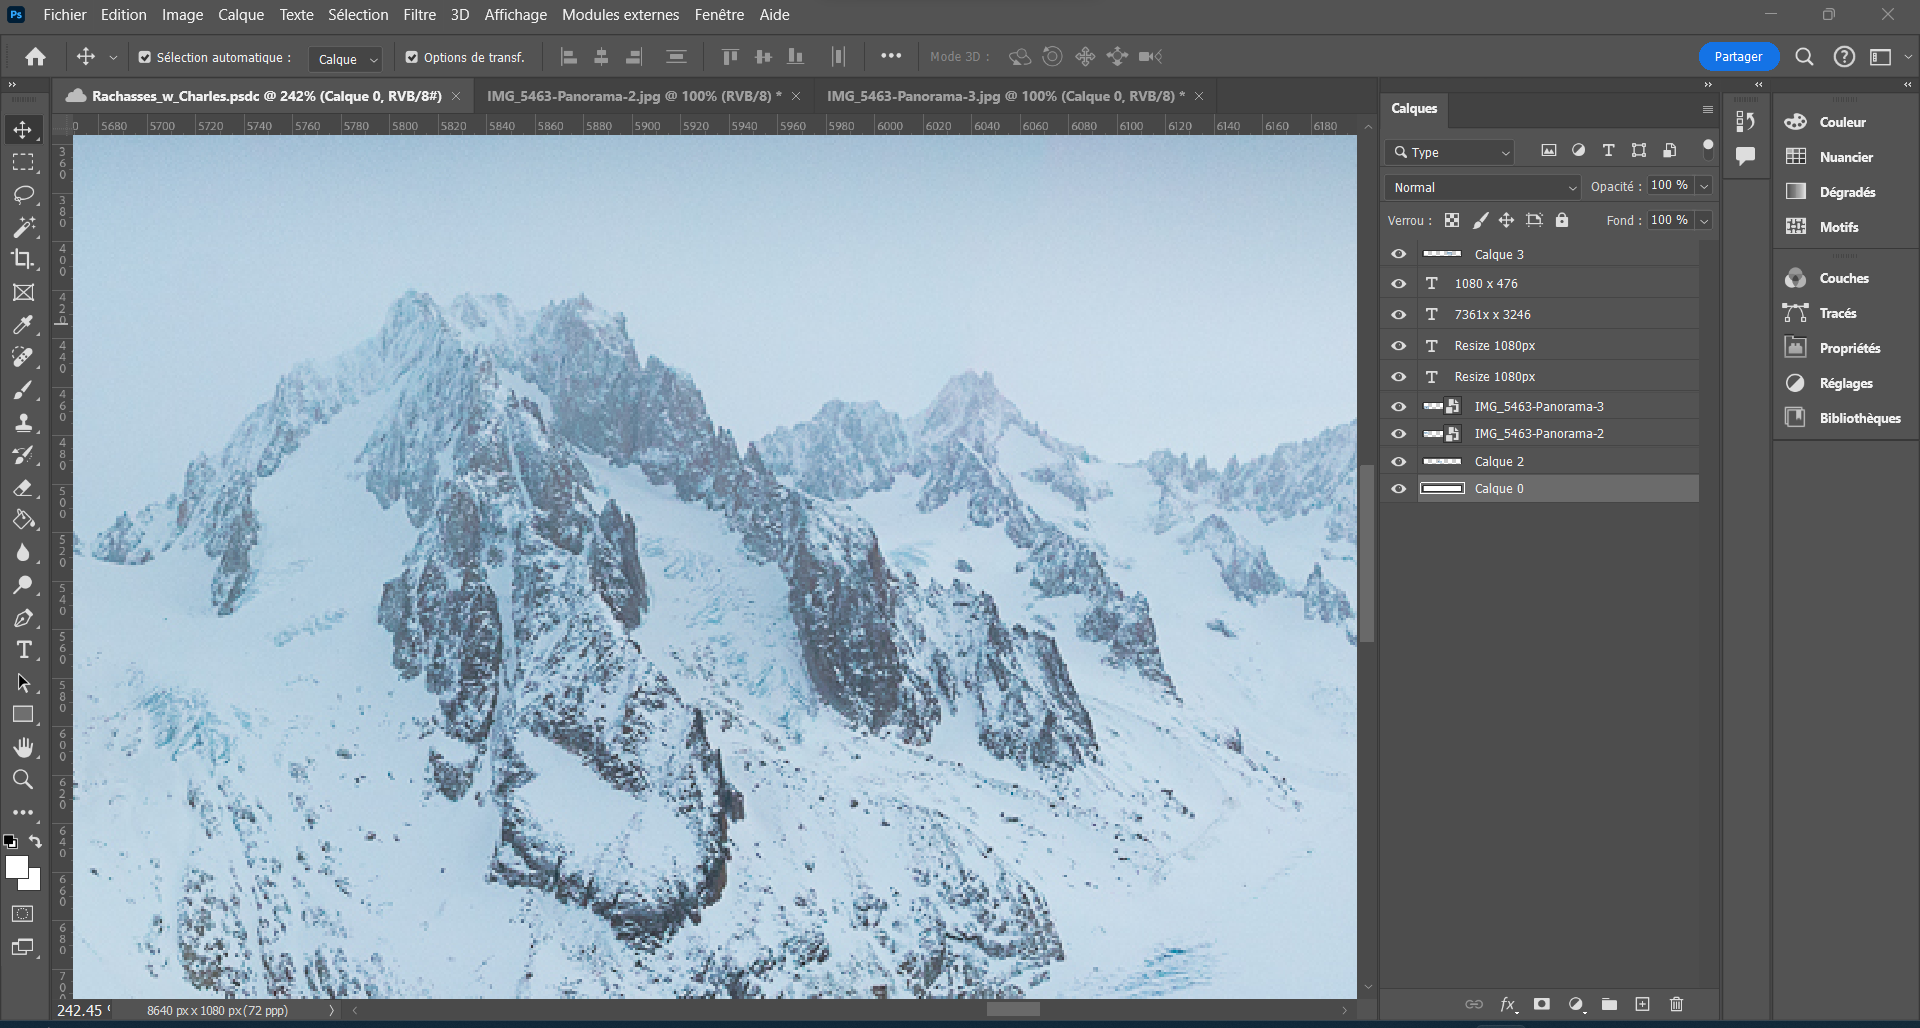Open the layer filter Type dropdown

click(1449, 151)
